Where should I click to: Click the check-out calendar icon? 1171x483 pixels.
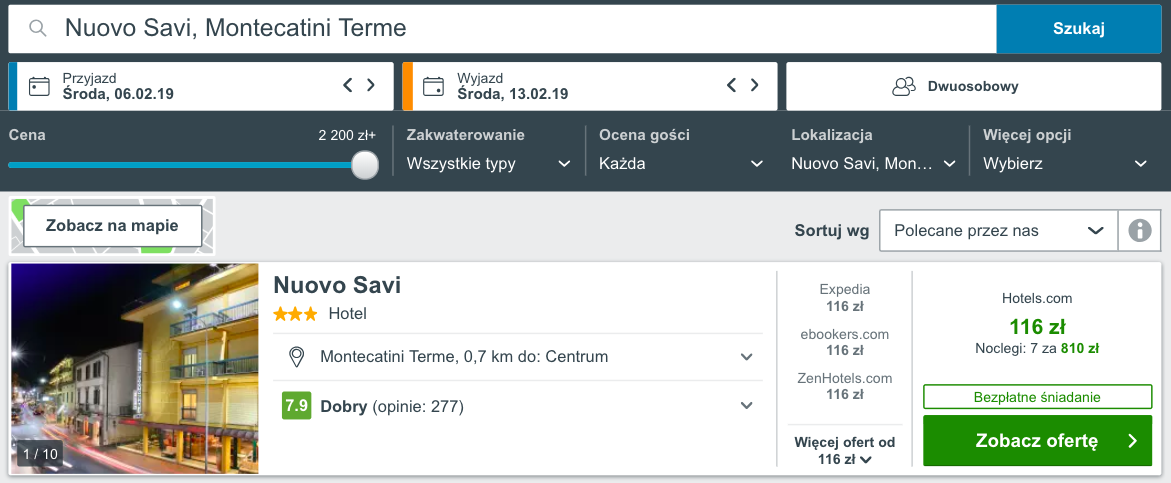433,87
